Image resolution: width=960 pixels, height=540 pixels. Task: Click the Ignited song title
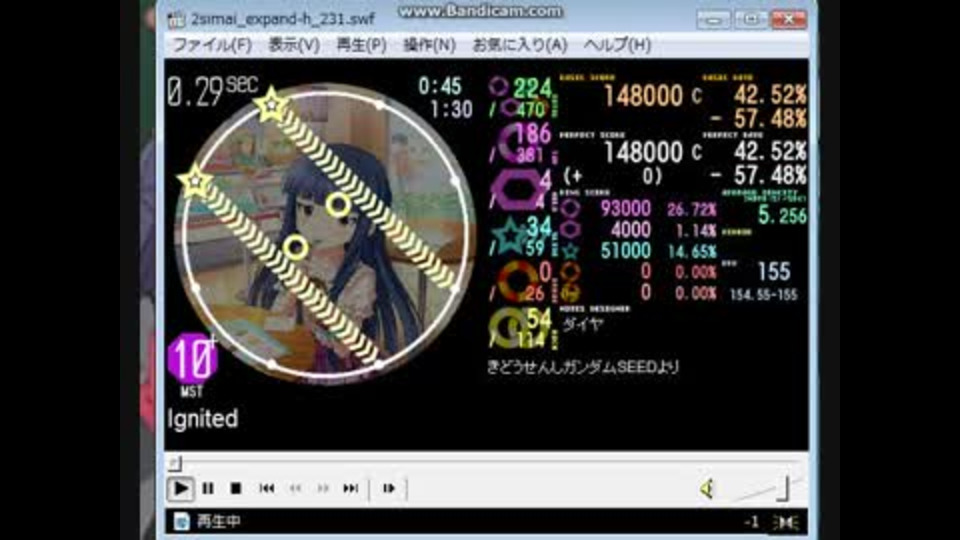click(x=203, y=419)
